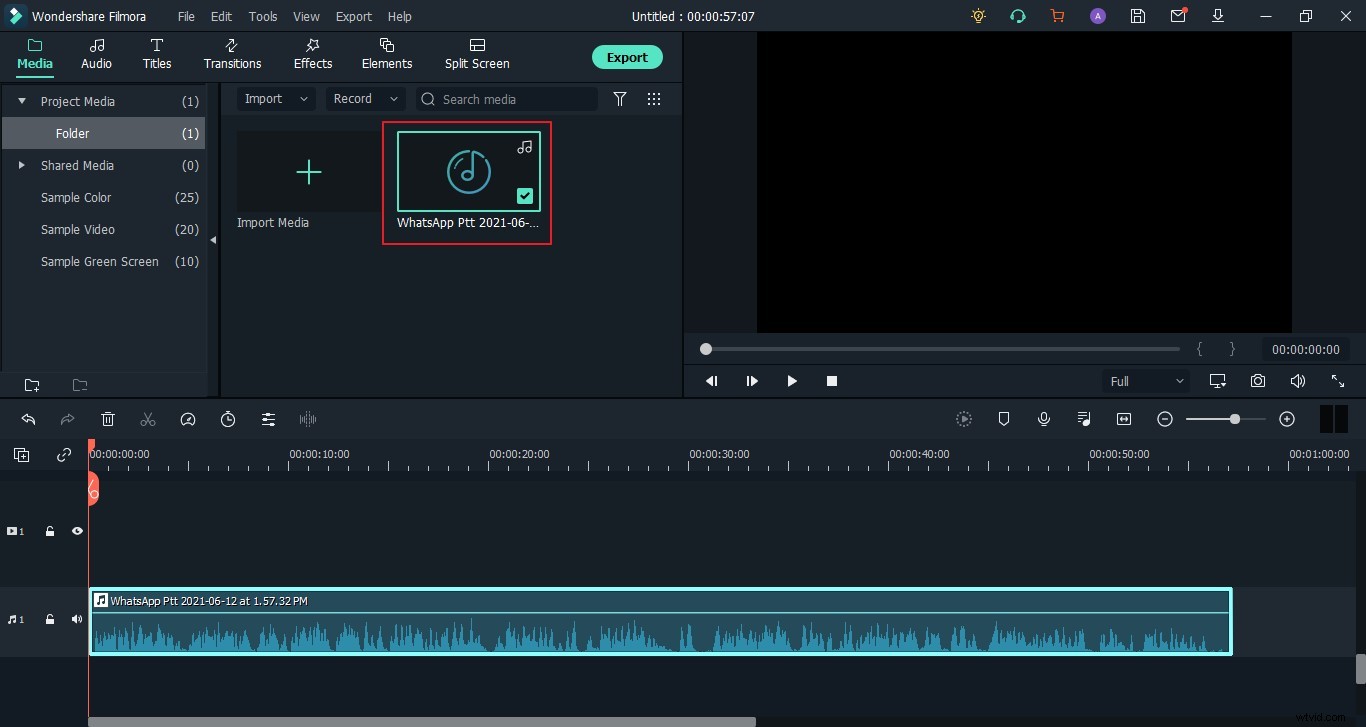The image size is (1366, 727).
Task: Open the Import dropdown
Action: point(275,98)
